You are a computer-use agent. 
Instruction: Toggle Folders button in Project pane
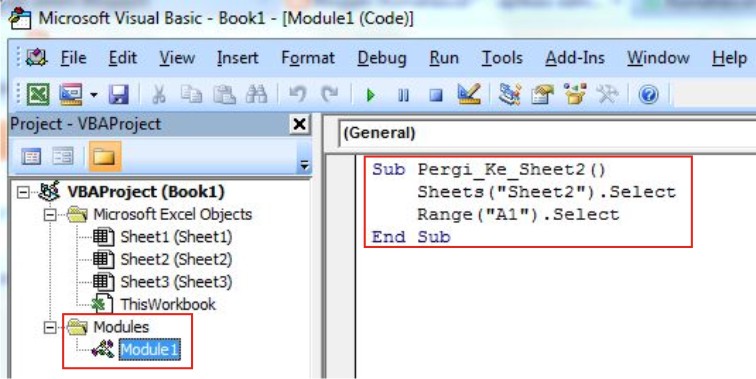coord(105,157)
